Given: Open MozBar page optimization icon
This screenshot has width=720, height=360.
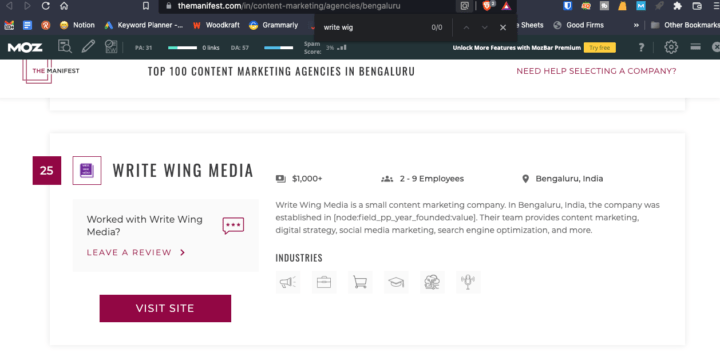Looking at the screenshot, I should [111, 46].
